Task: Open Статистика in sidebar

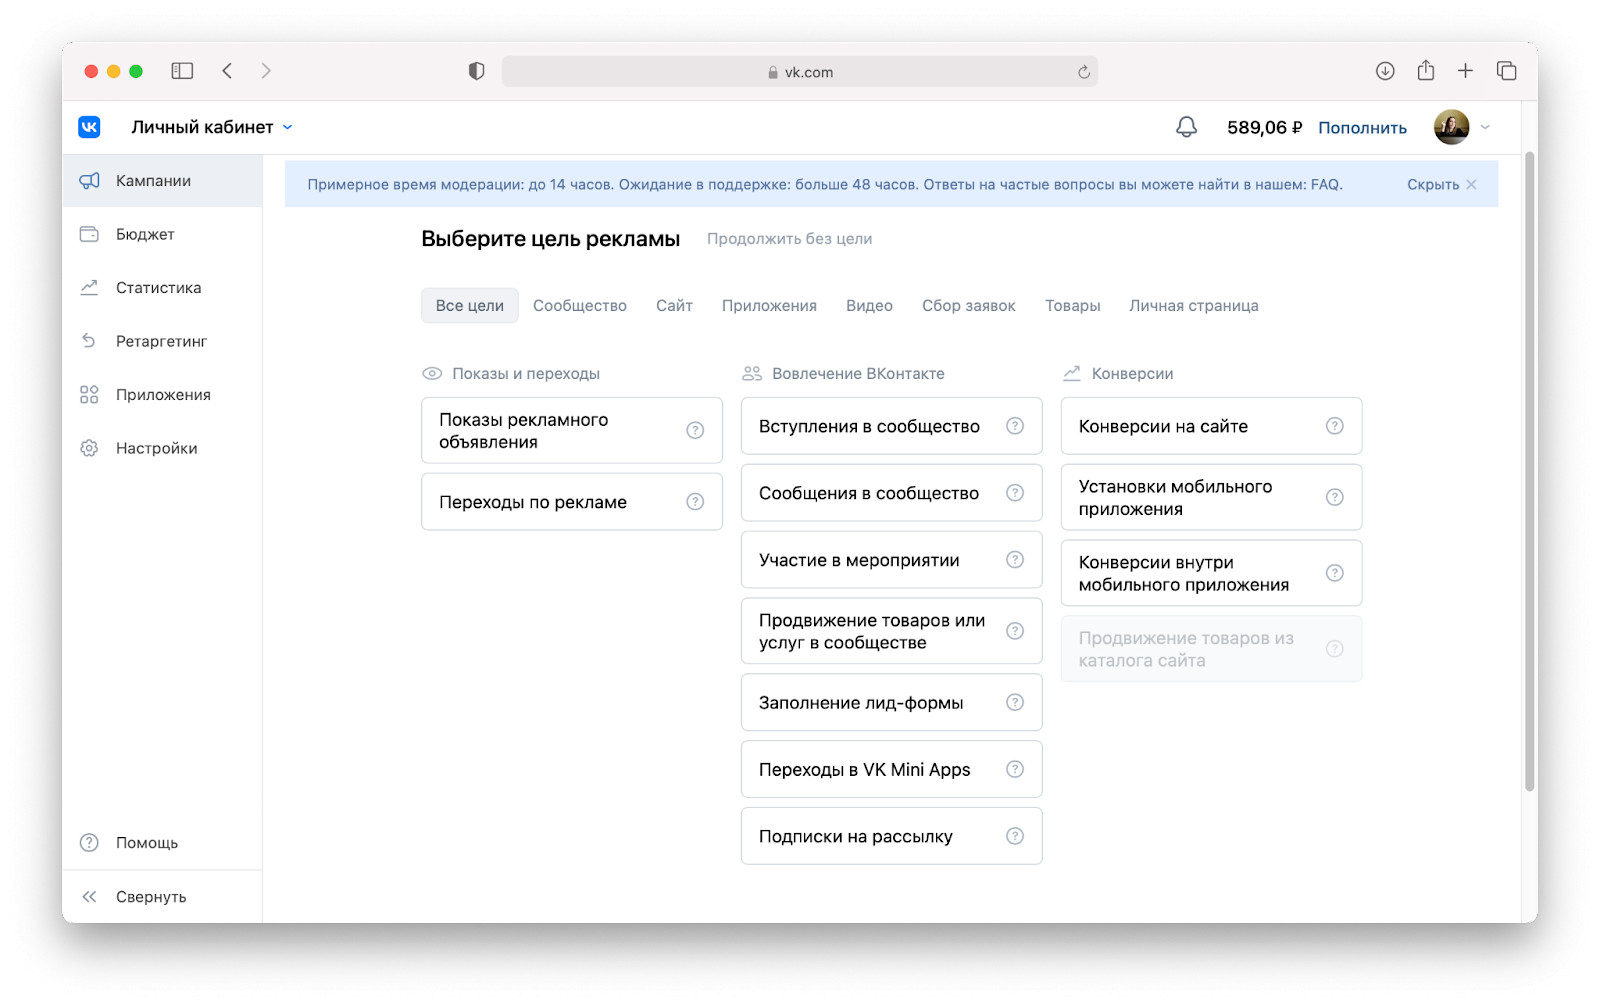Action: (x=158, y=288)
